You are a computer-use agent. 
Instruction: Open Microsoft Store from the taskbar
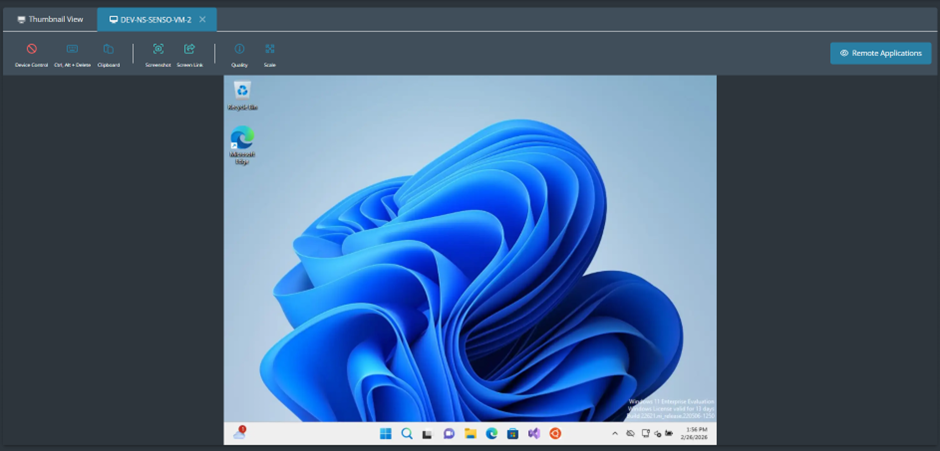tap(513, 434)
